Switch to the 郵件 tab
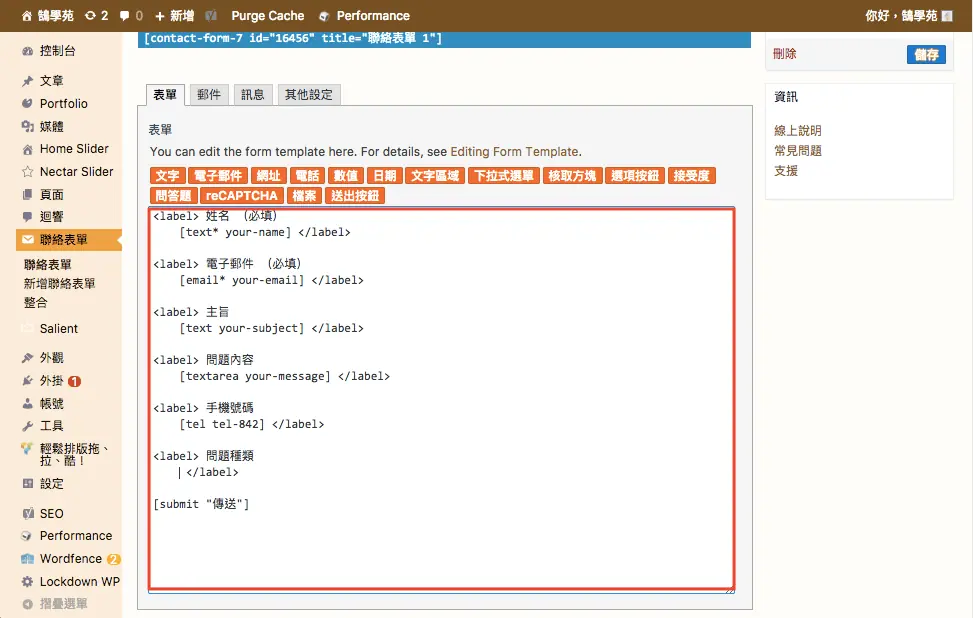 click(209, 95)
